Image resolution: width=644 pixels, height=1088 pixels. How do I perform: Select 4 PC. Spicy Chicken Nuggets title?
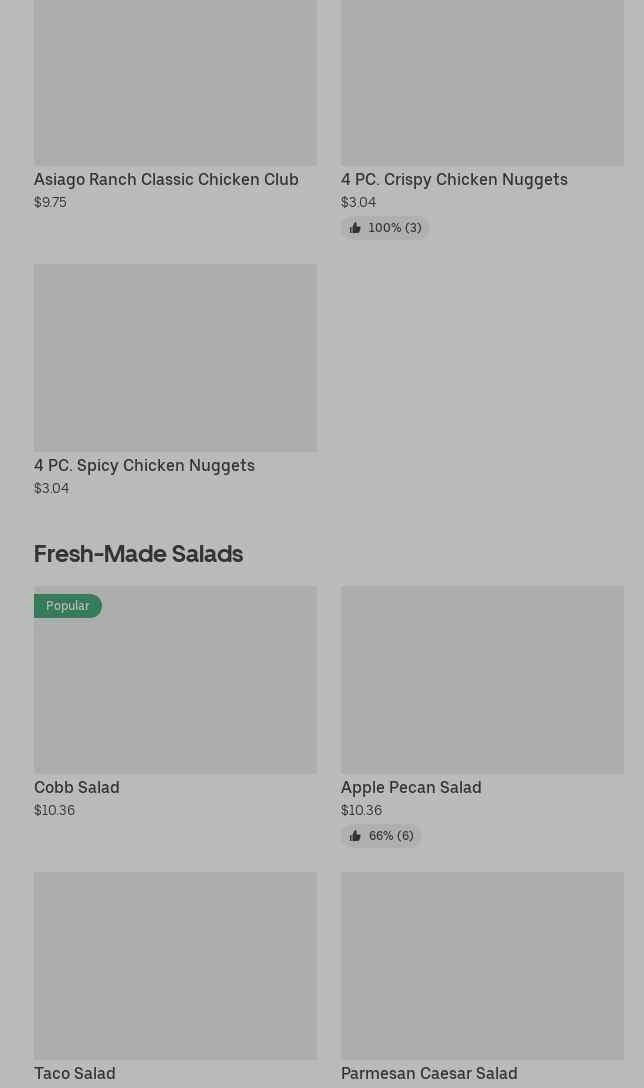(144, 466)
